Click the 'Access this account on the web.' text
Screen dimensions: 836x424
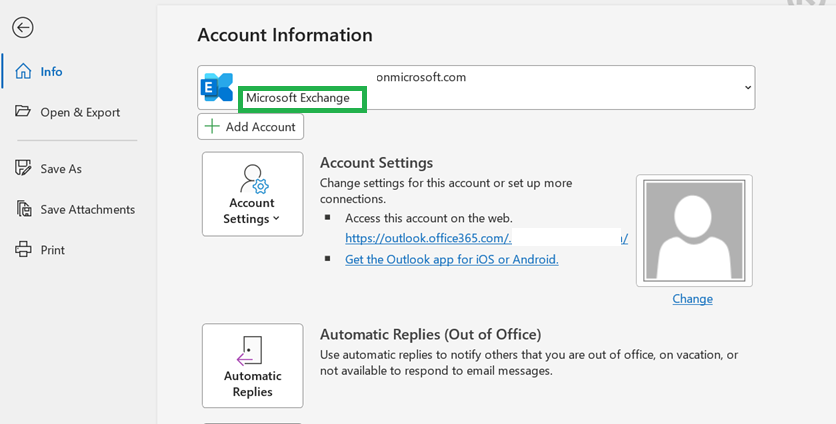(x=429, y=218)
